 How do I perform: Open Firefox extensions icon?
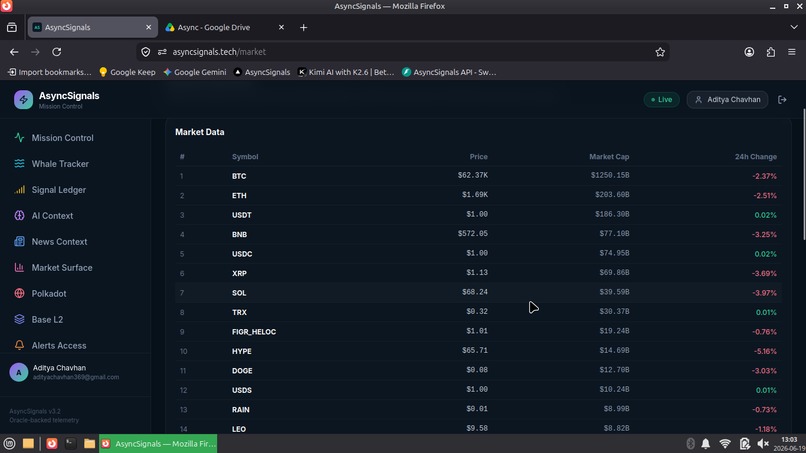771,52
